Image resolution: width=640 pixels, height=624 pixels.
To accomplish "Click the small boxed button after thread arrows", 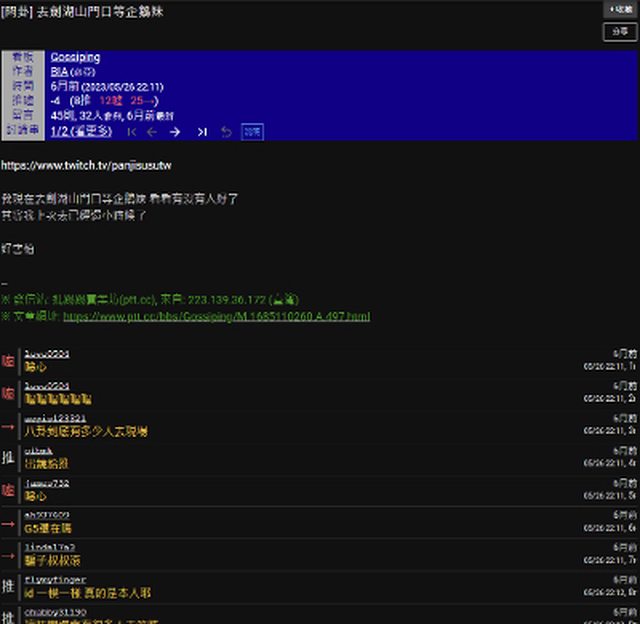I will [252, 131].
